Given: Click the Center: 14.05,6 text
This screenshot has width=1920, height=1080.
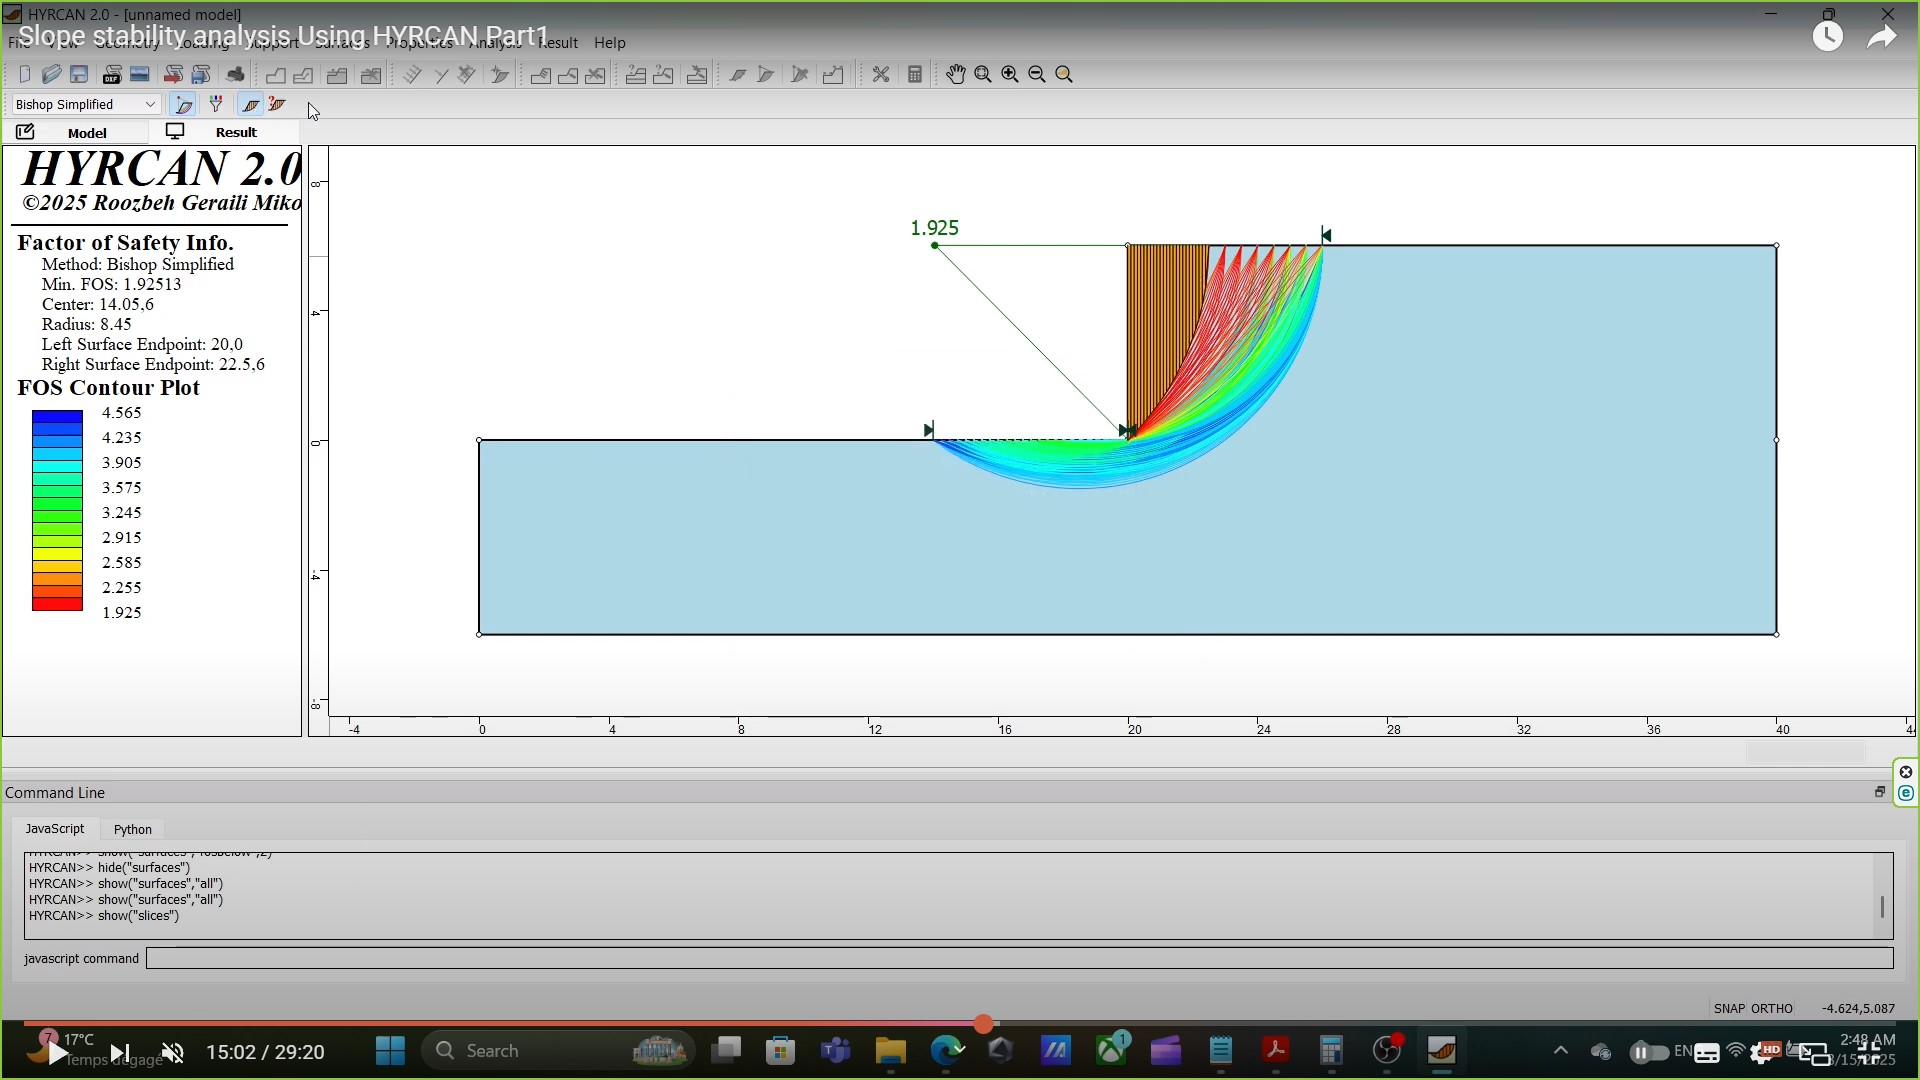Looking at the screenshot, I should (x=98, y=304).
